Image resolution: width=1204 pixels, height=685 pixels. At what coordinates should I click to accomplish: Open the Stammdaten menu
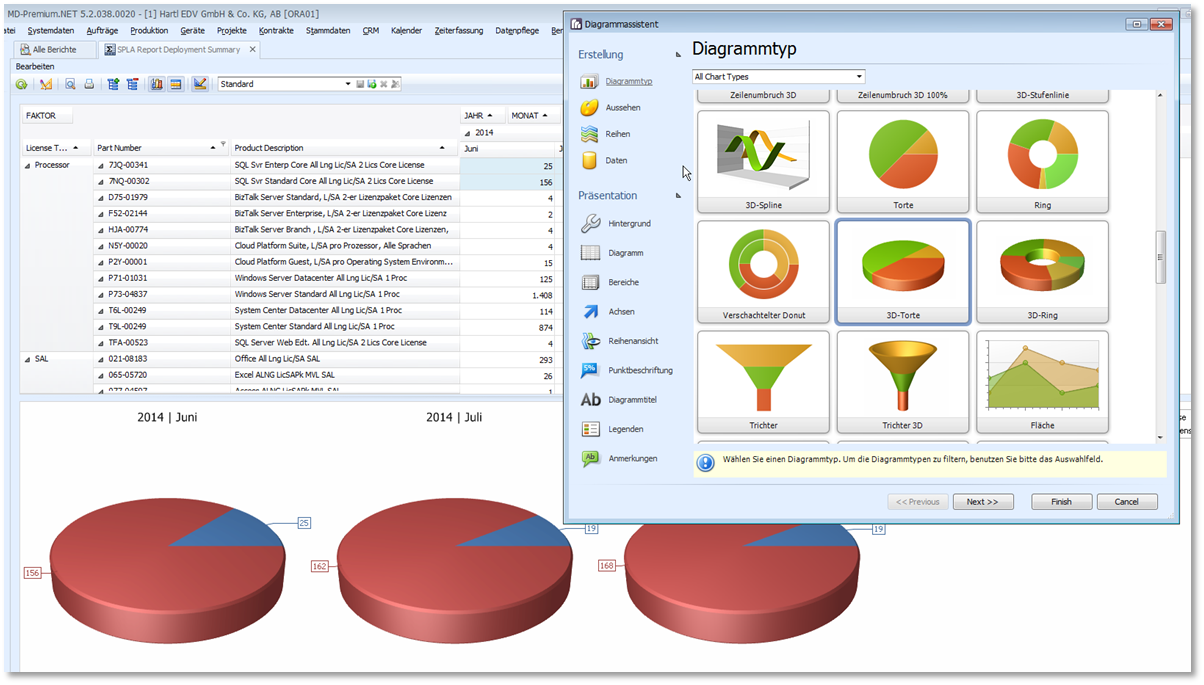click(x=327, y=30)
